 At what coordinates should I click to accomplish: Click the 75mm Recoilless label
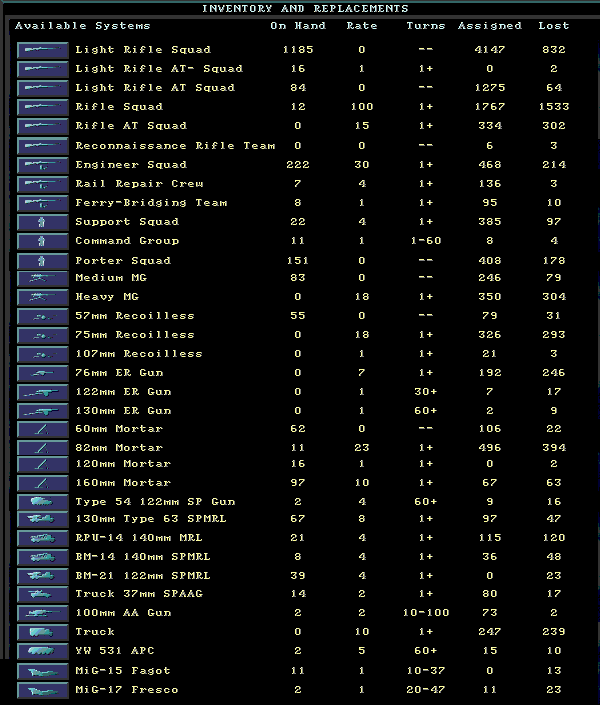(134, 335)
